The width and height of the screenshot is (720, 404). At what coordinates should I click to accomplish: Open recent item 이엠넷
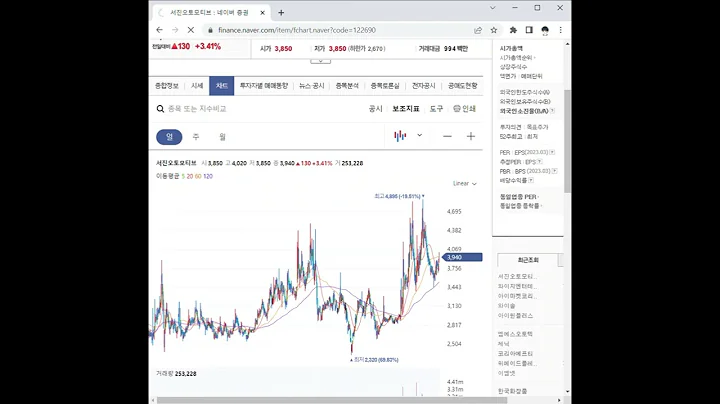coord(506,373)
